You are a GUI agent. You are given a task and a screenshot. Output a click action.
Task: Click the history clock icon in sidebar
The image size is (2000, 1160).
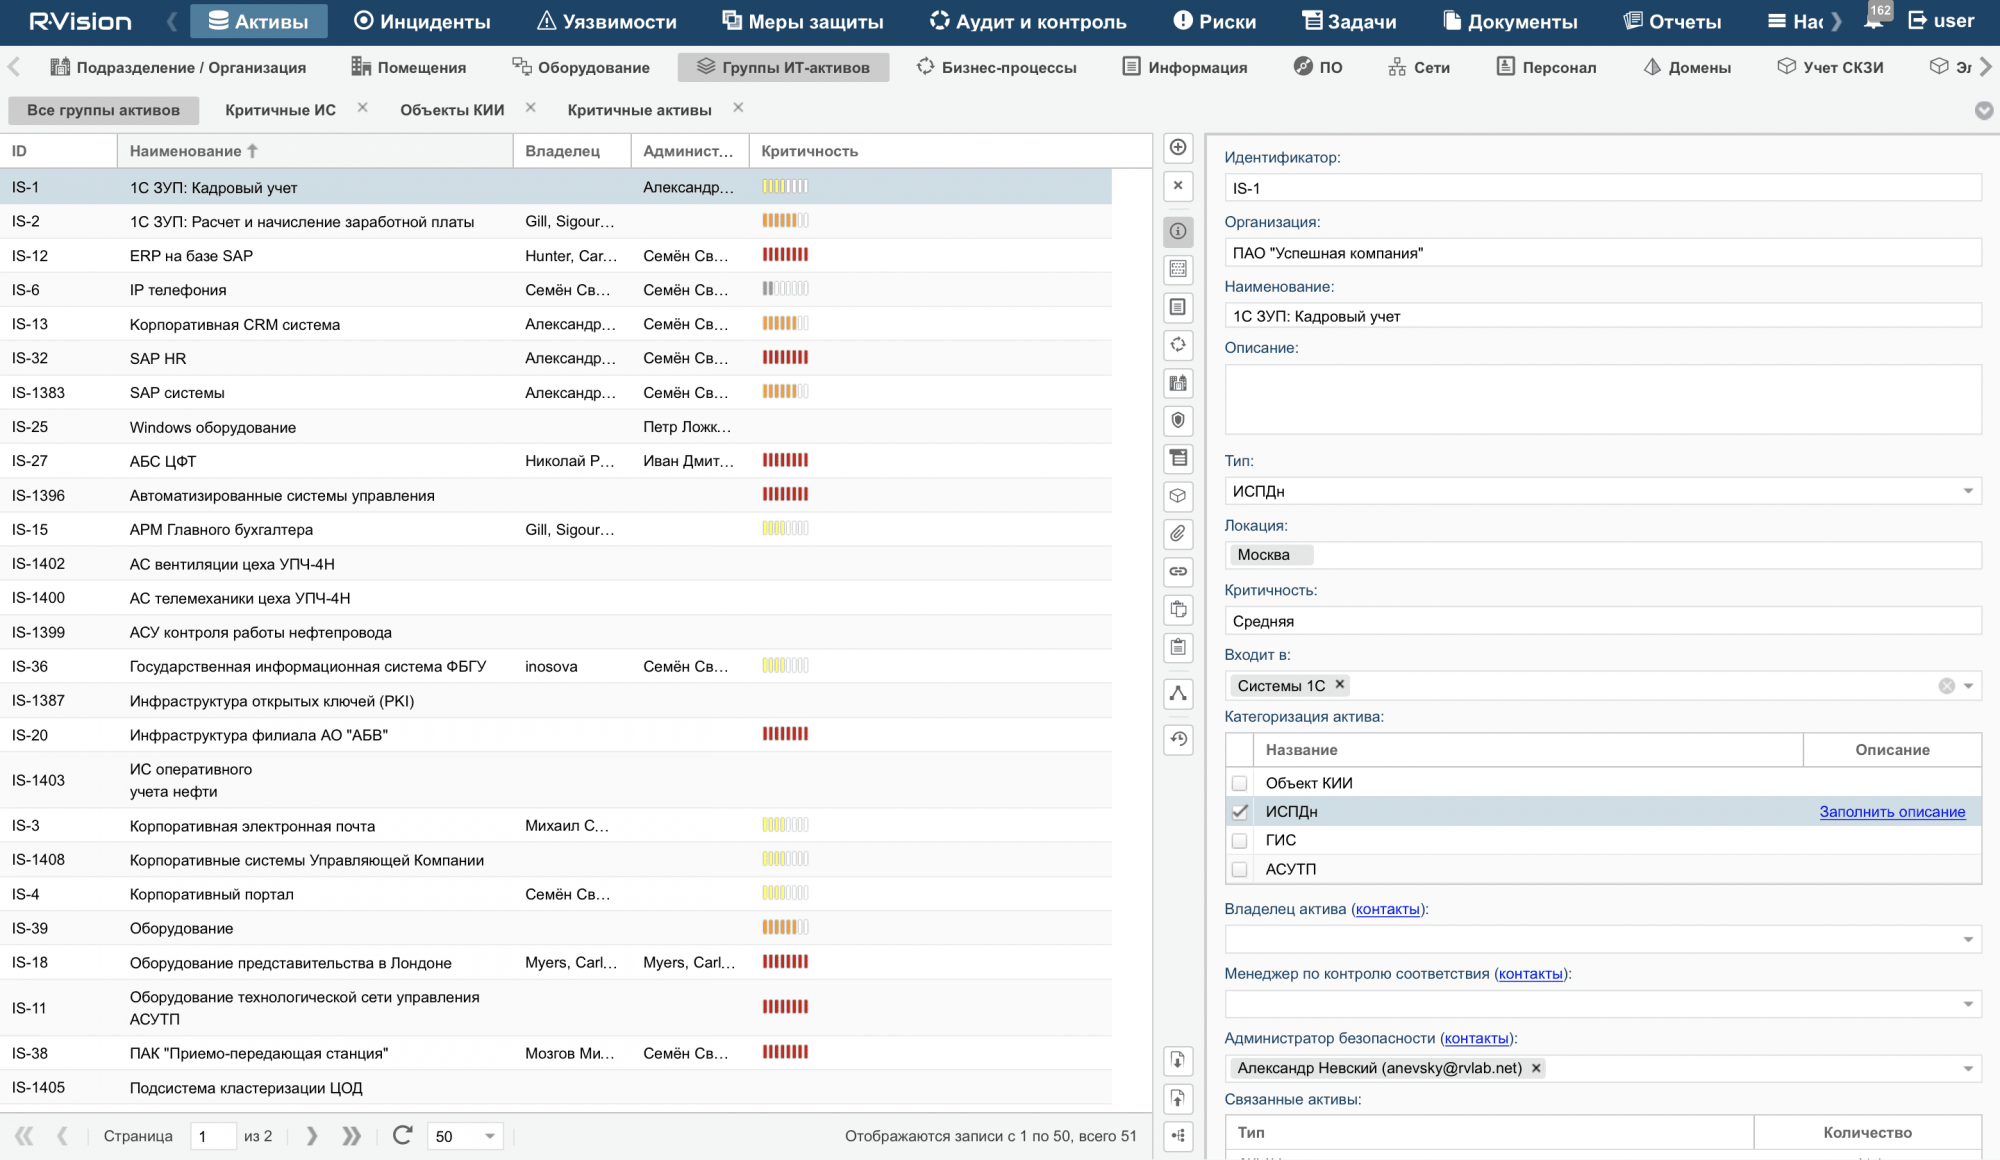(1178, 739)
